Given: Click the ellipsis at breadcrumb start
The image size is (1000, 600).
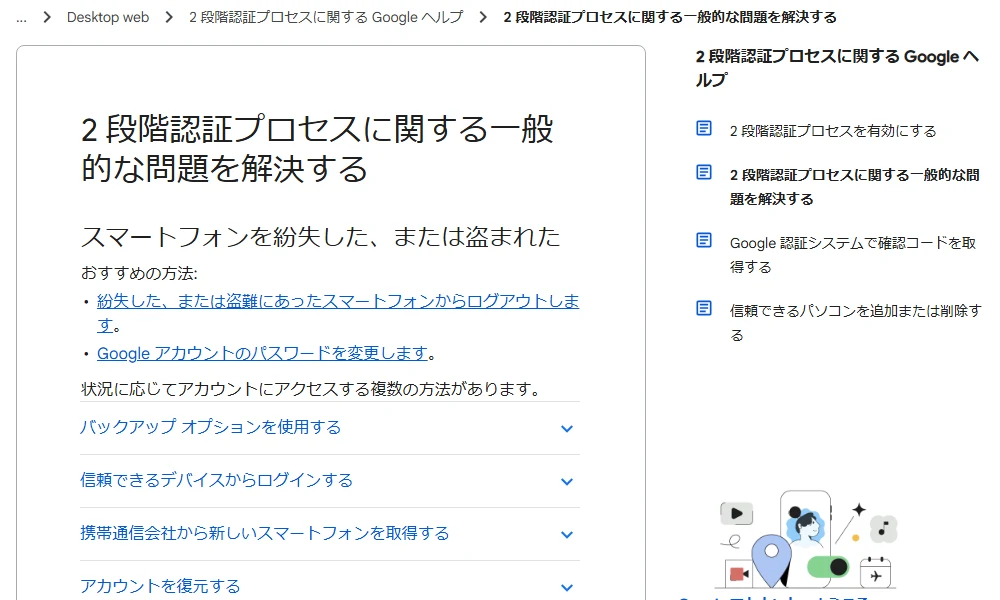Looking at the screenshot, I should tap(22, 18).
